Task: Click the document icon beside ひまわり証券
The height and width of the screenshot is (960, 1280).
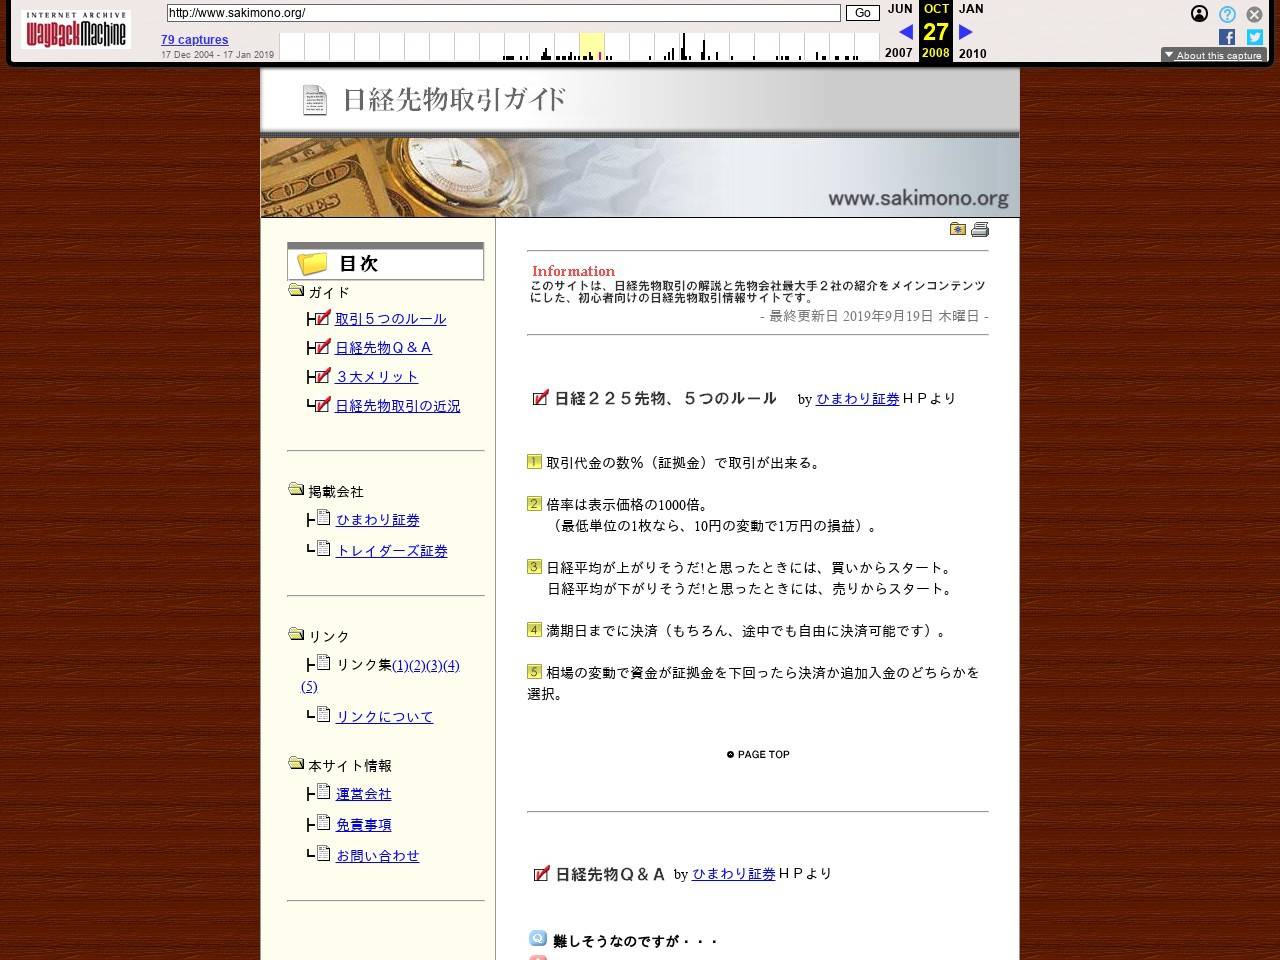Action: click(x=325, y=516)
